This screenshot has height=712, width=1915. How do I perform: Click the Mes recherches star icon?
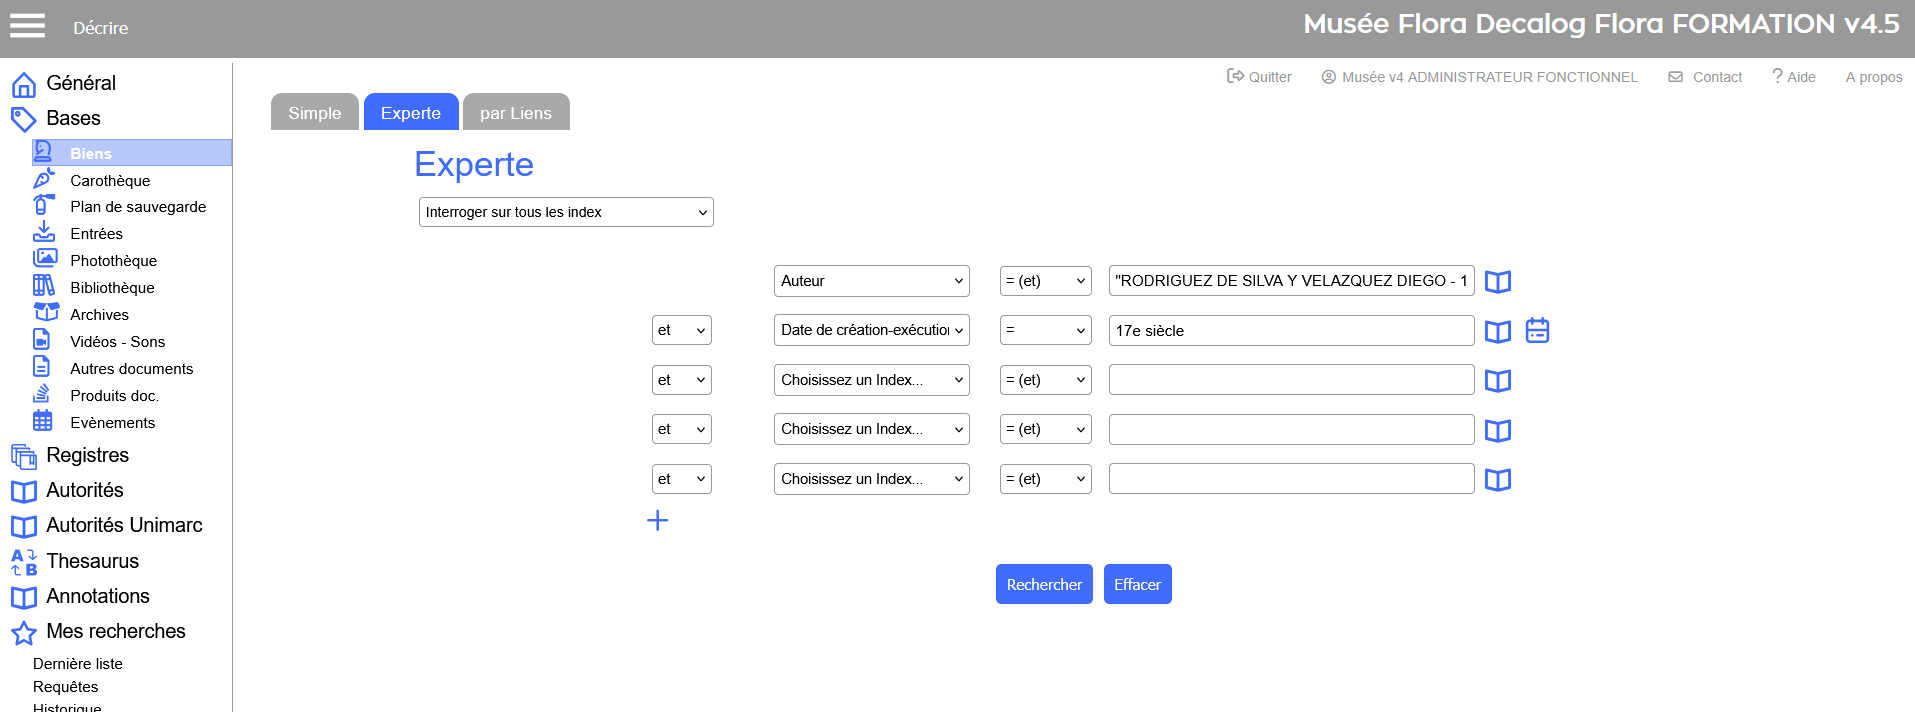click(x=24, y=632)
